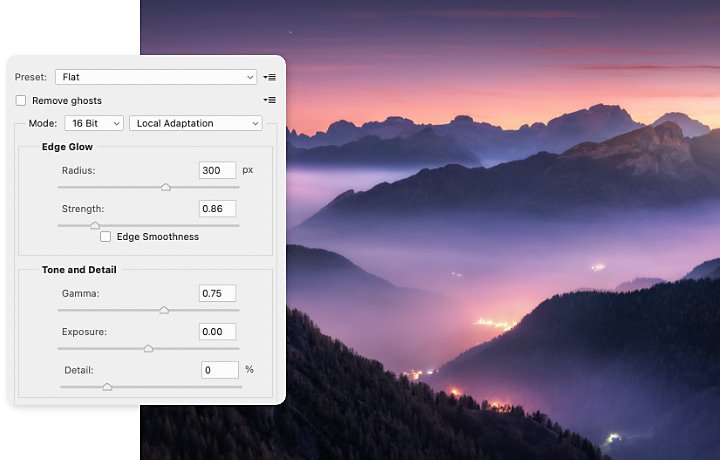
Task: Click the Gamma value field showing 0.75
Action: [x=217, y=293]
